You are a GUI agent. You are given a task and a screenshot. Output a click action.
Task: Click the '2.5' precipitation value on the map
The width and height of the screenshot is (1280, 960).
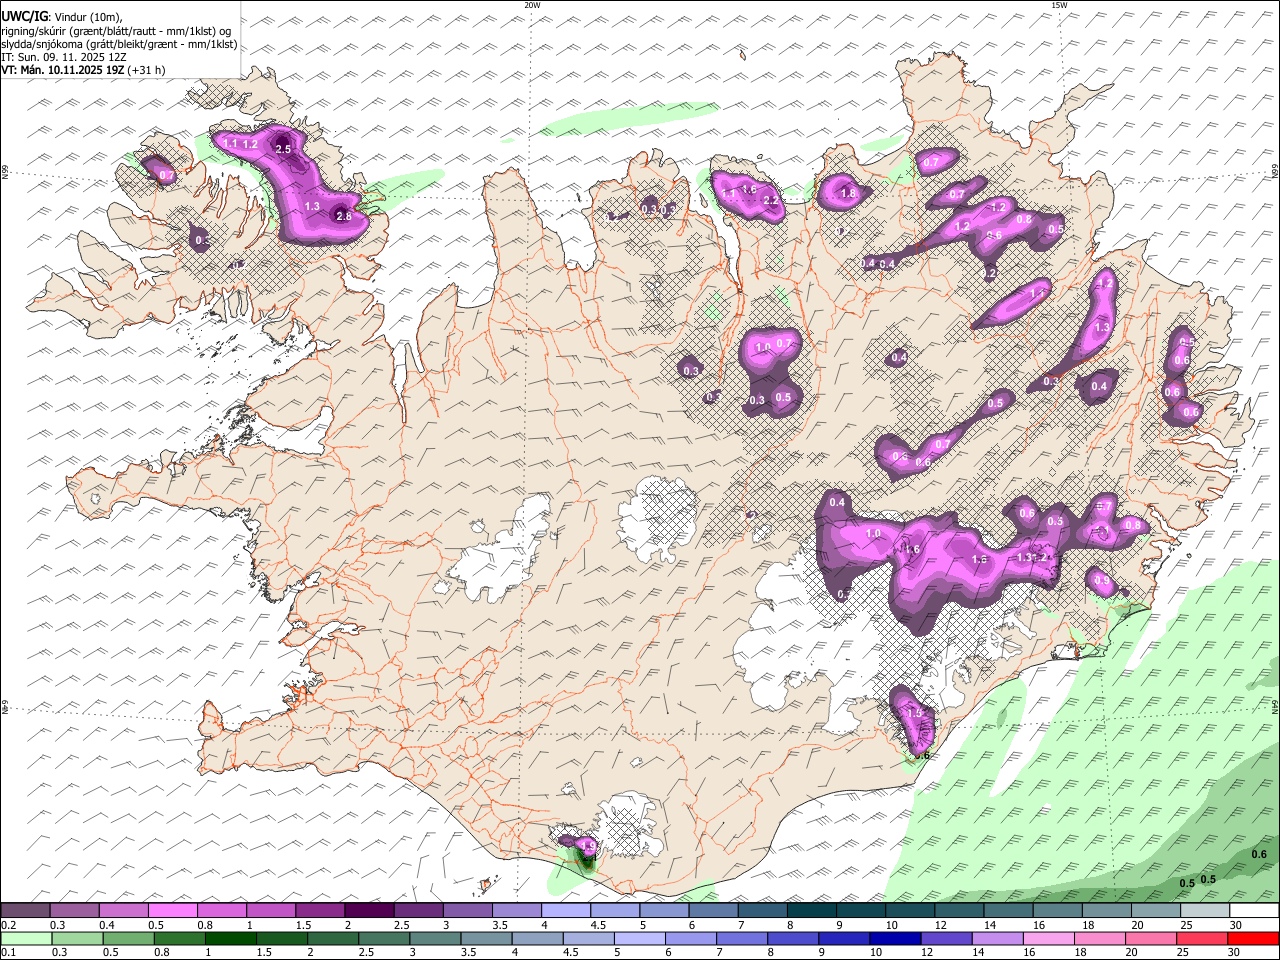(x=283, y=149)
